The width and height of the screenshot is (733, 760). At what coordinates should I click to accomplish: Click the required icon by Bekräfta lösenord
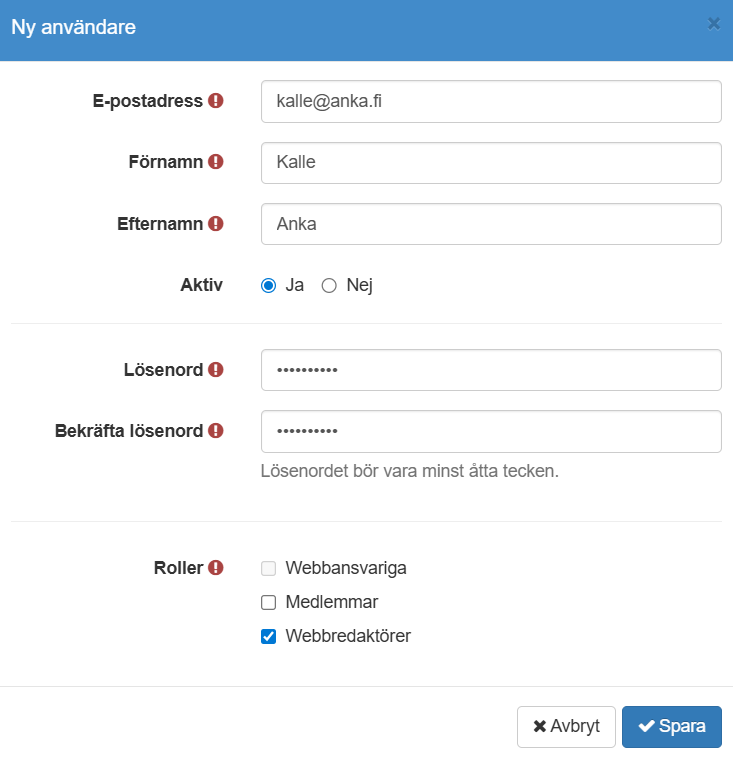216,431
